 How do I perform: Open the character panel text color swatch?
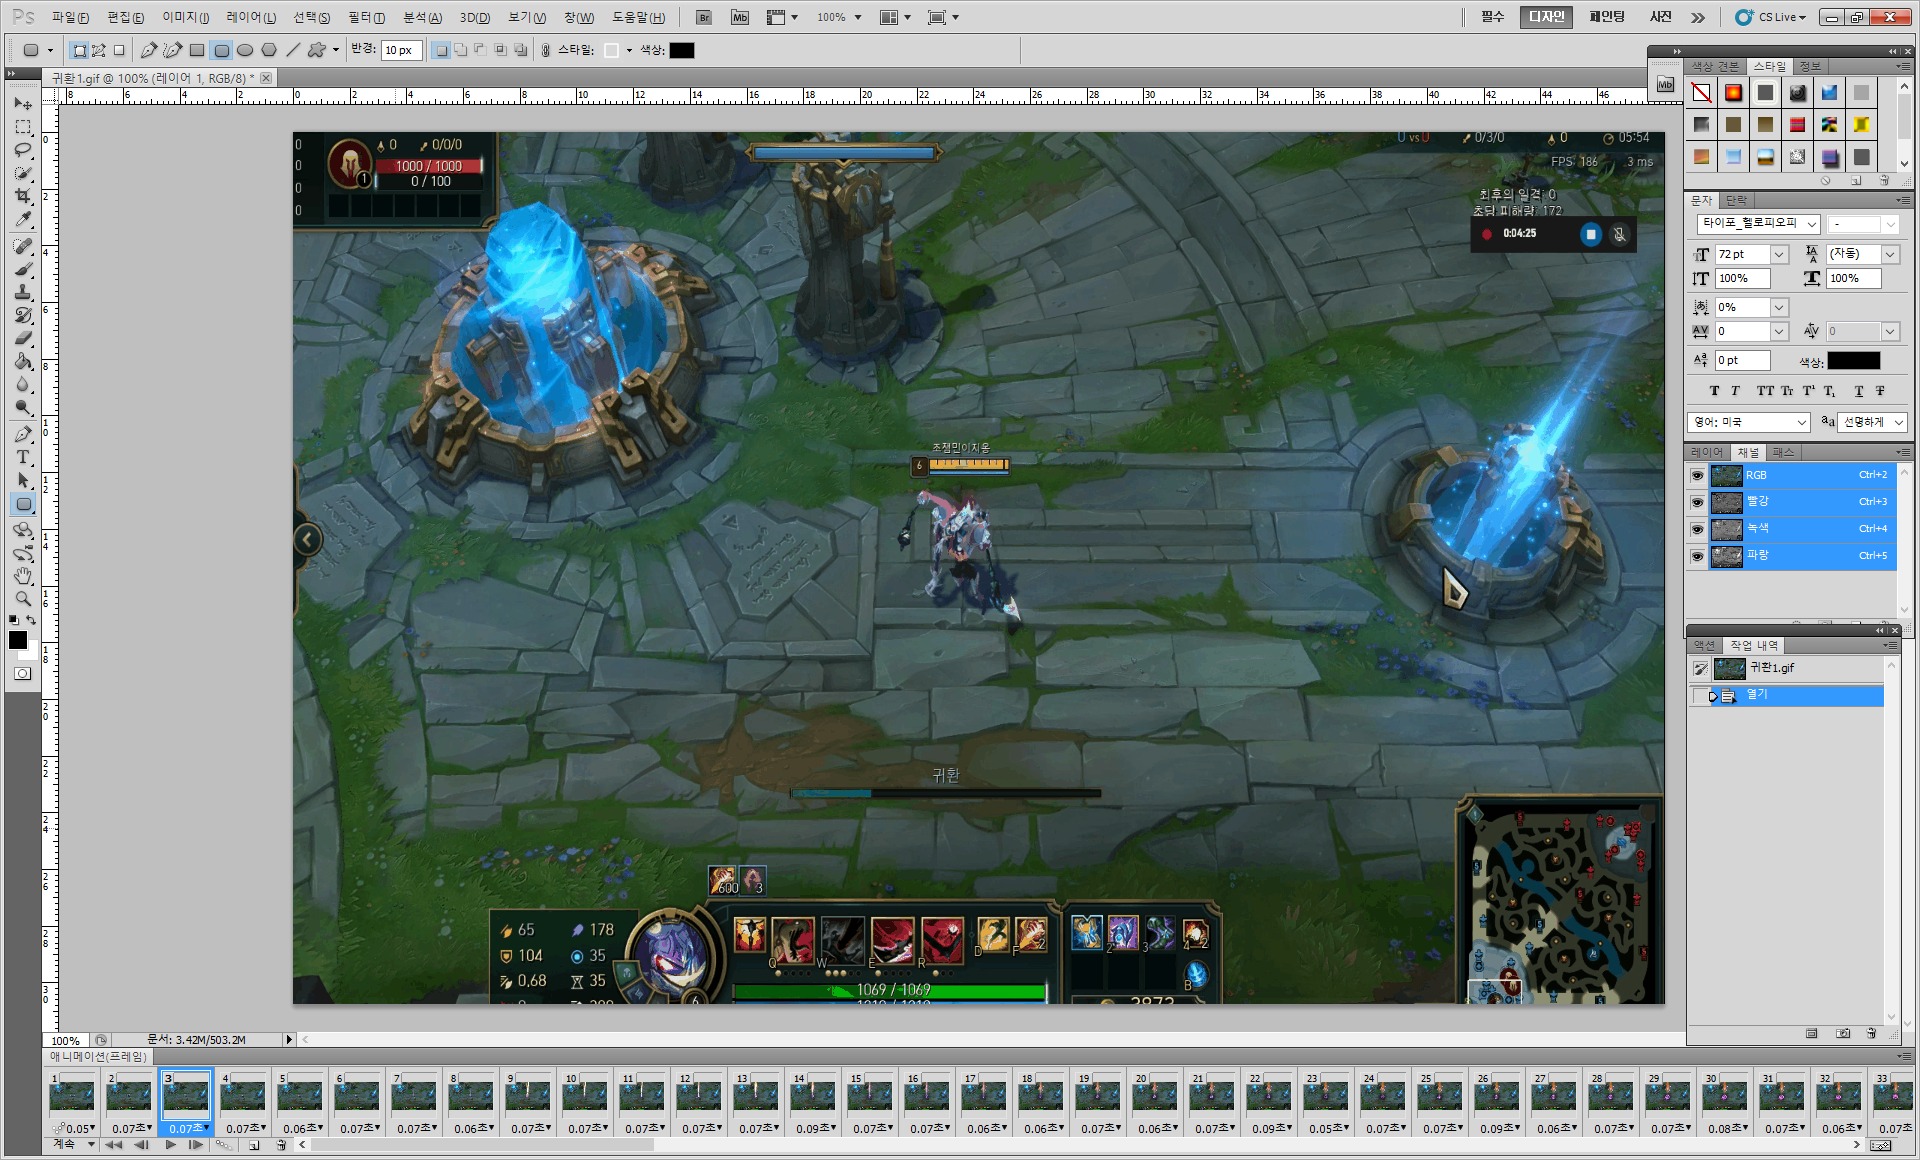1854,361
